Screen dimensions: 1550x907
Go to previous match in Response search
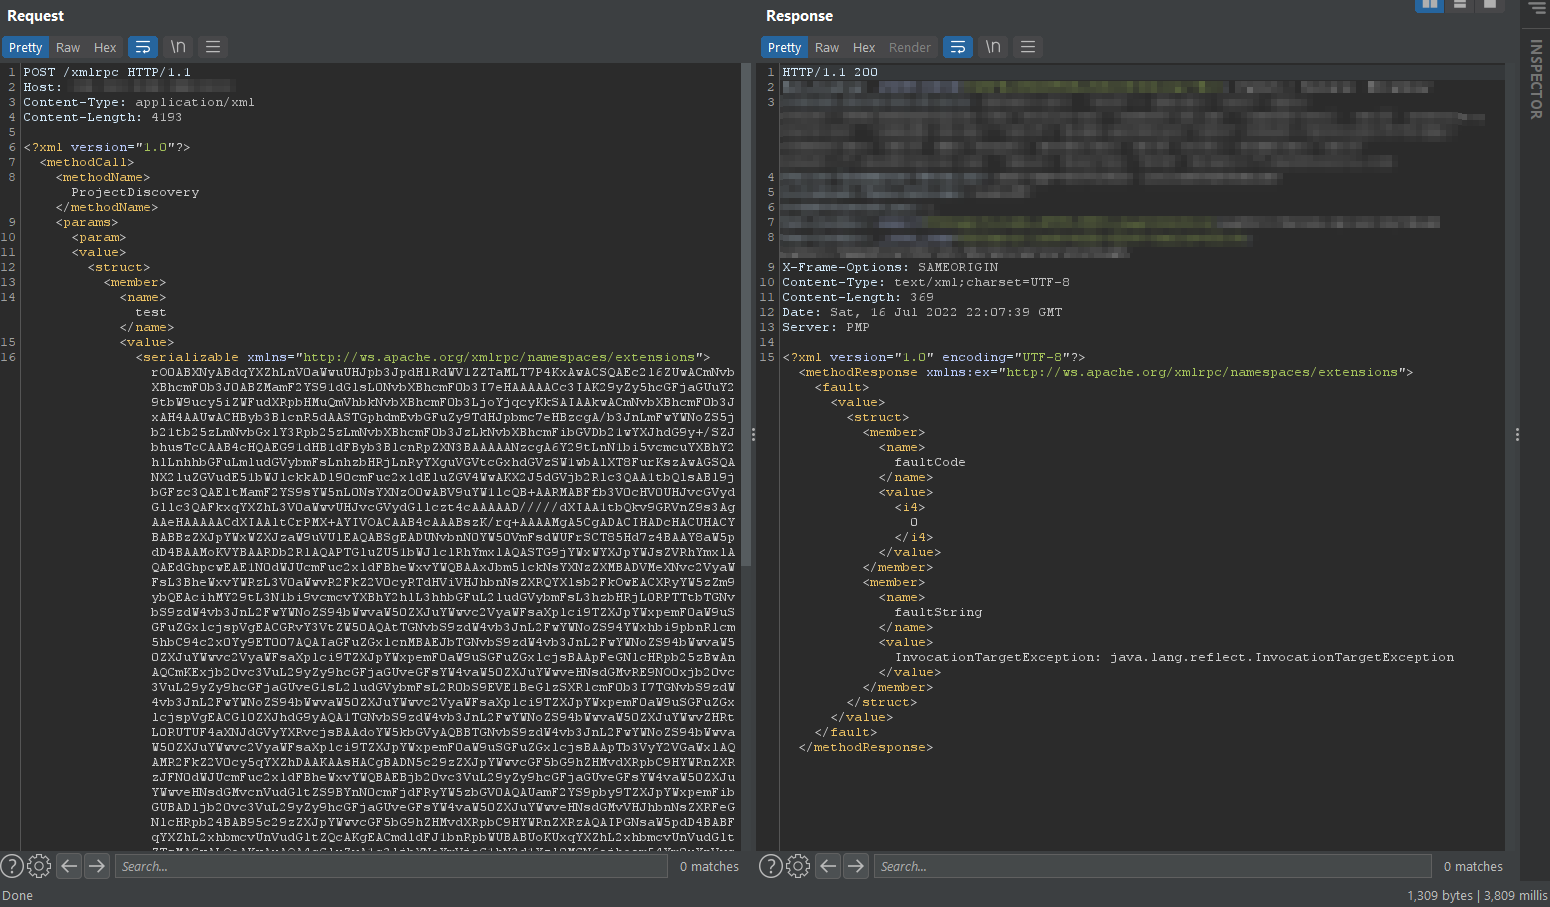(x=828, y=866)
